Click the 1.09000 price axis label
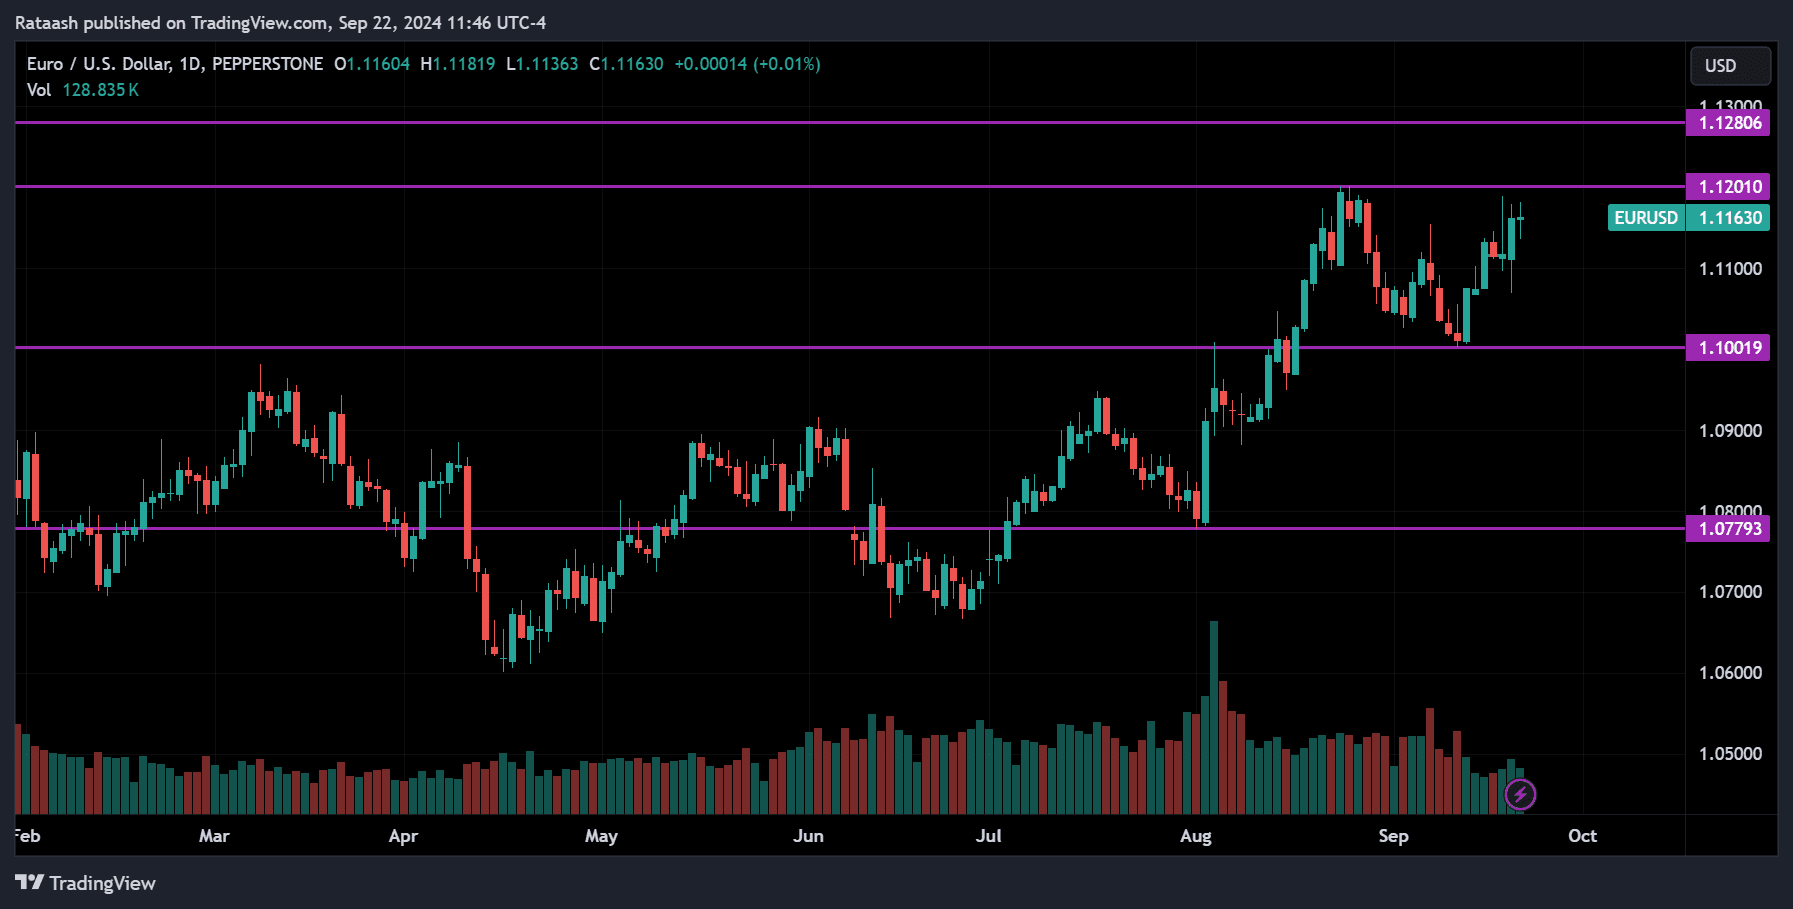The width and height of the screenshot is (1793, 909). 1729,431
